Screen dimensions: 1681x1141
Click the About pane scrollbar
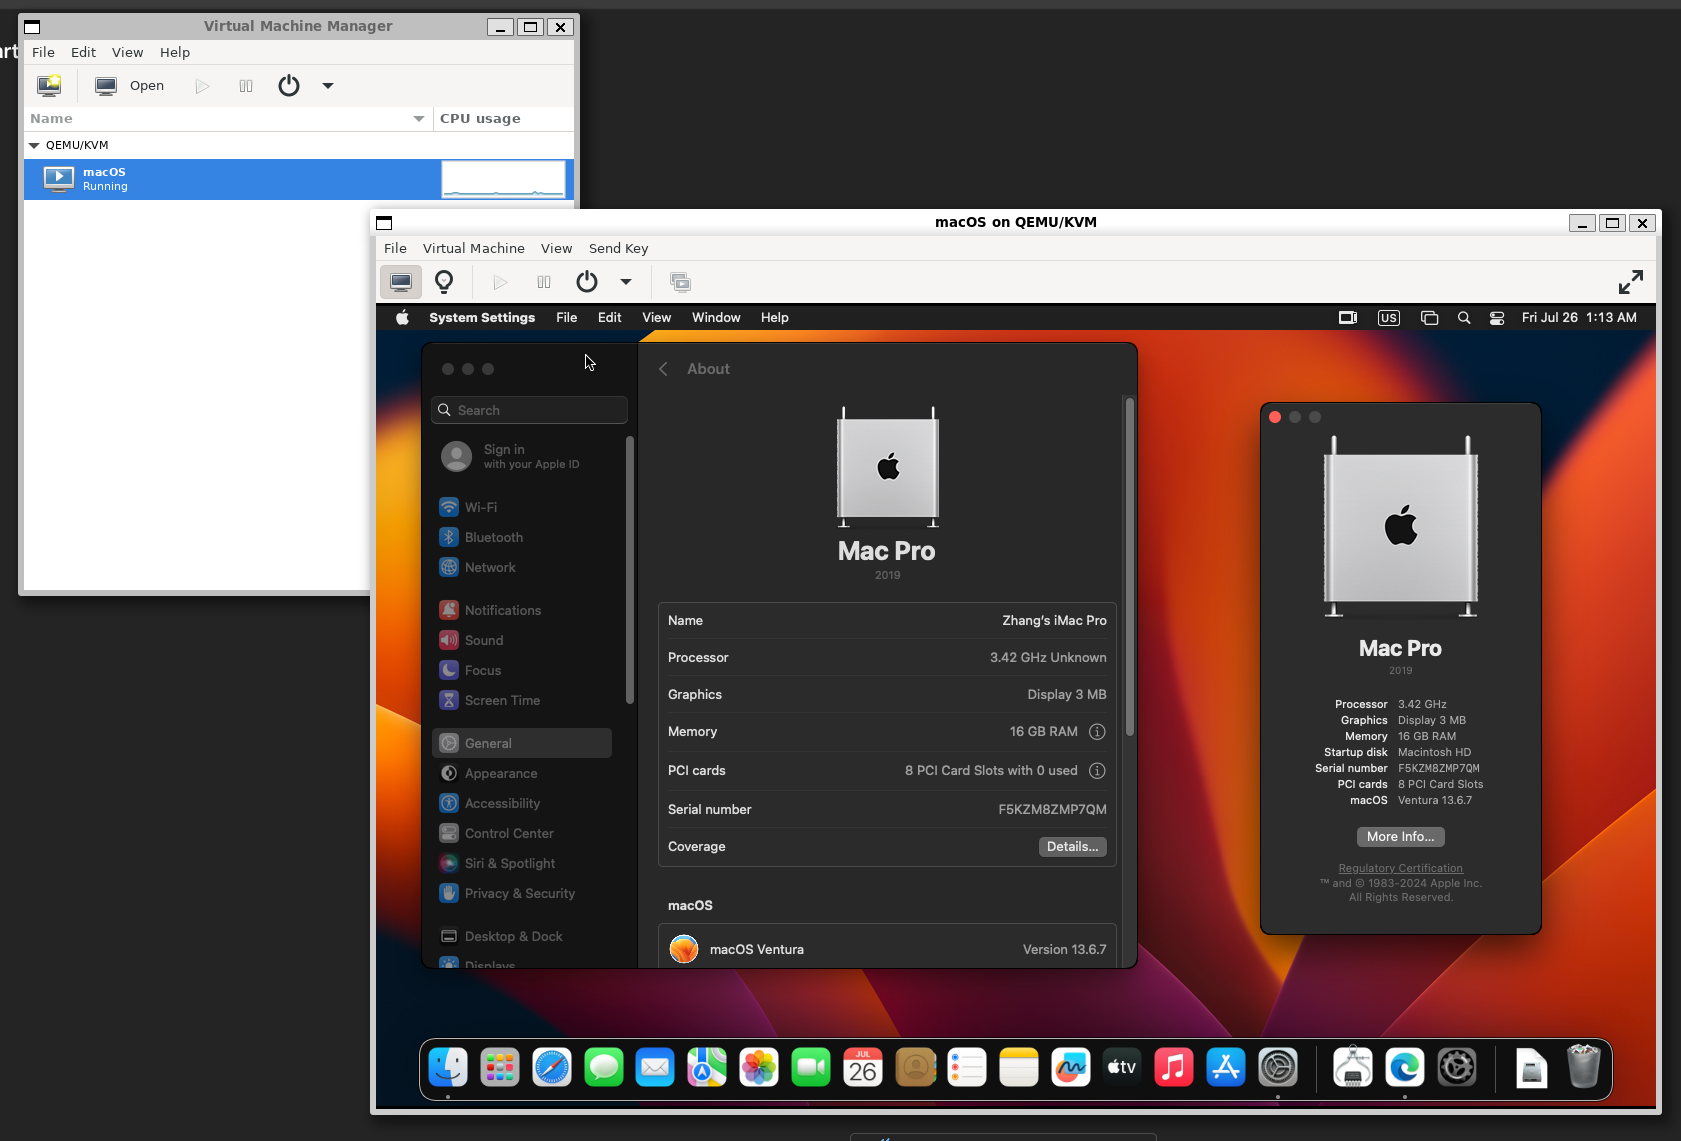(x=1130, y=567)
